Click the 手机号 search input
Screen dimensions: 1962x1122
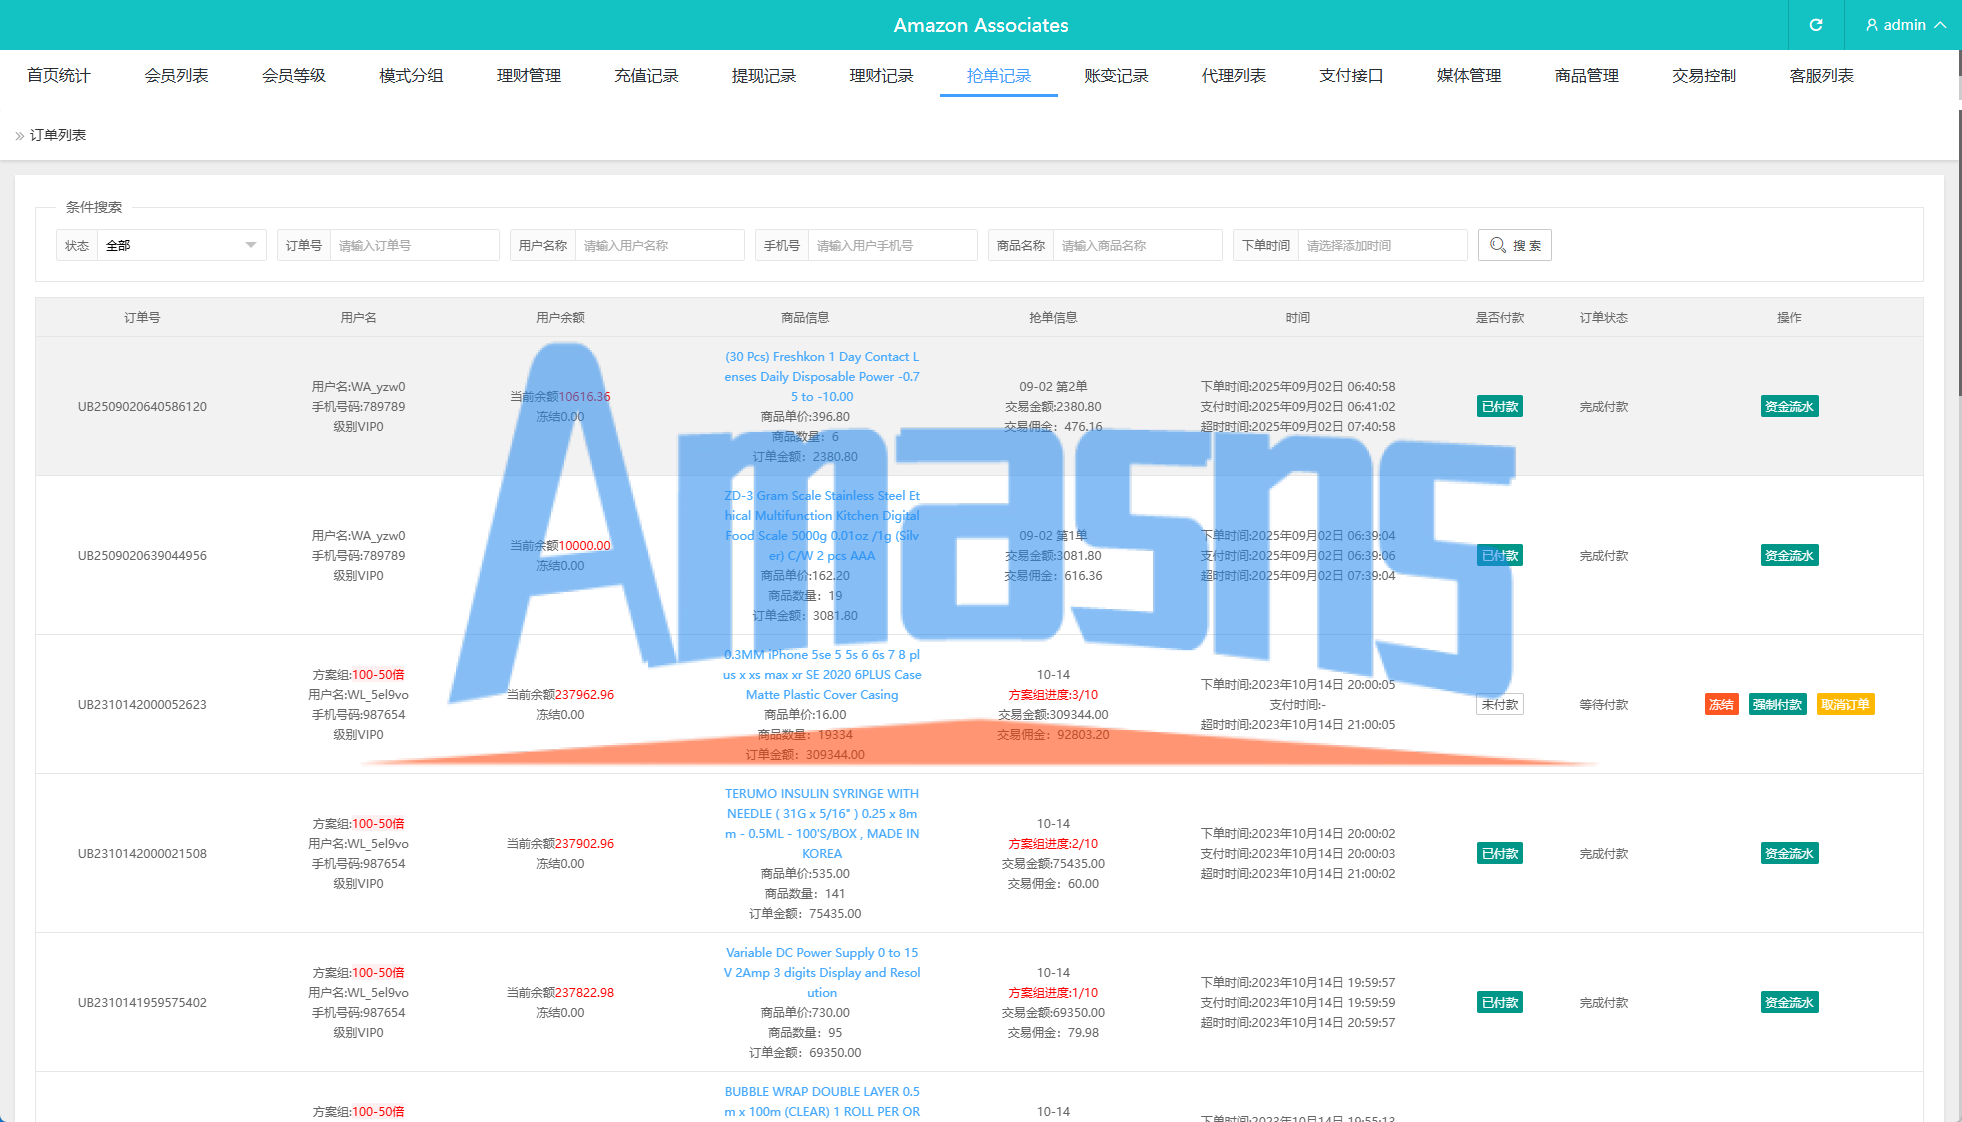891,245
